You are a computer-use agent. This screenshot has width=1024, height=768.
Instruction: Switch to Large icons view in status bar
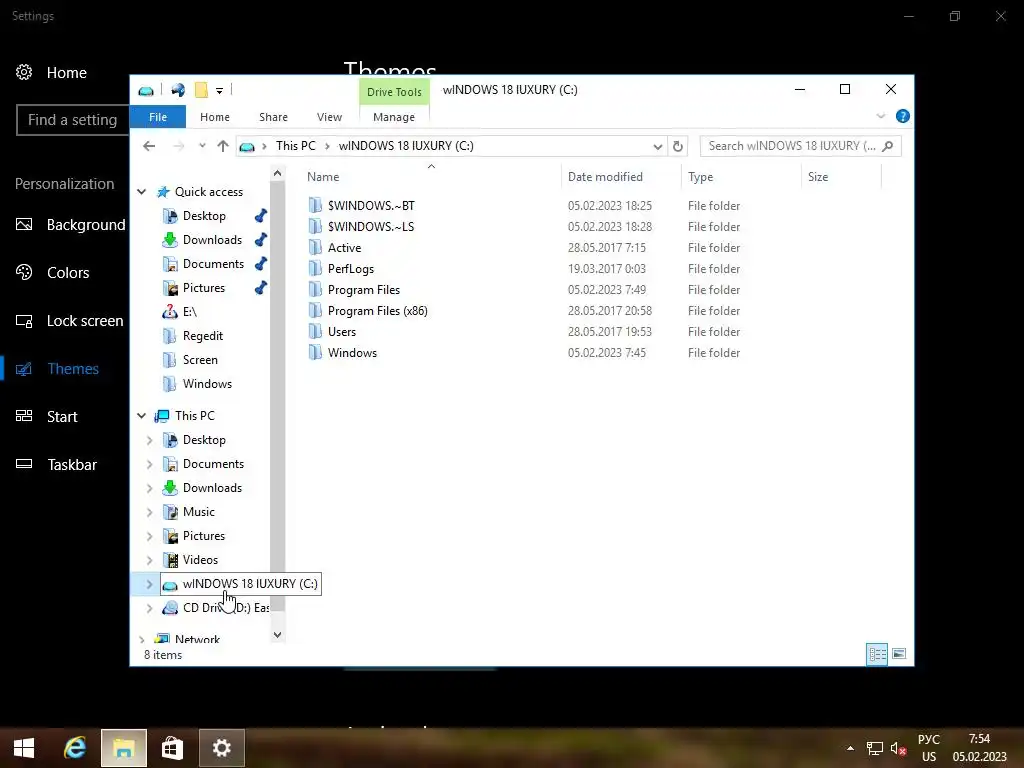[899, 654]
